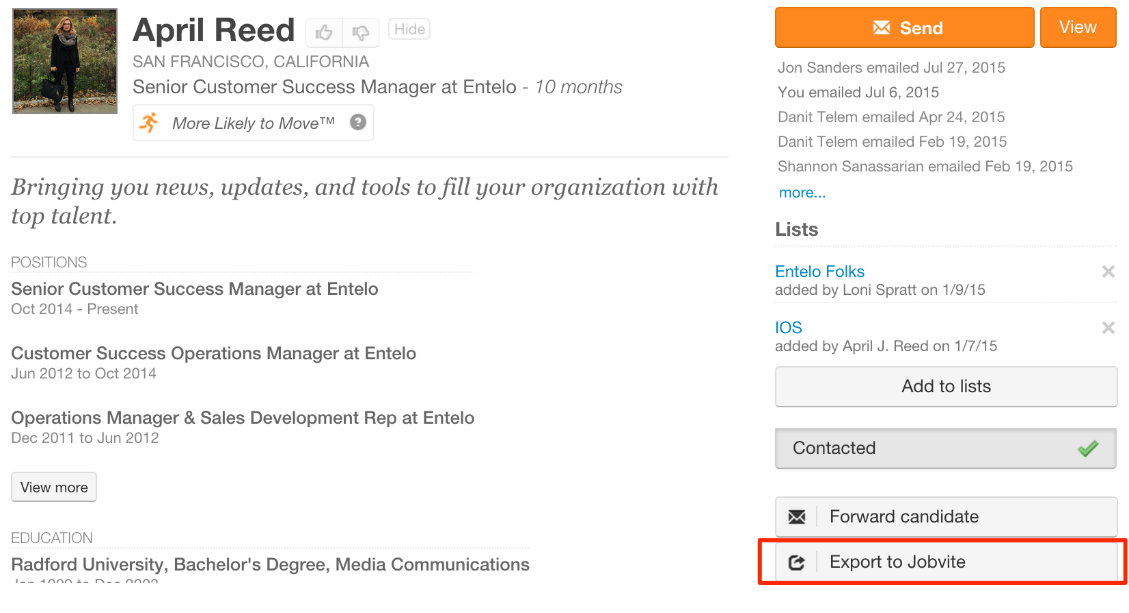
Task: Open the IOS list link
Action: point(788,328)
